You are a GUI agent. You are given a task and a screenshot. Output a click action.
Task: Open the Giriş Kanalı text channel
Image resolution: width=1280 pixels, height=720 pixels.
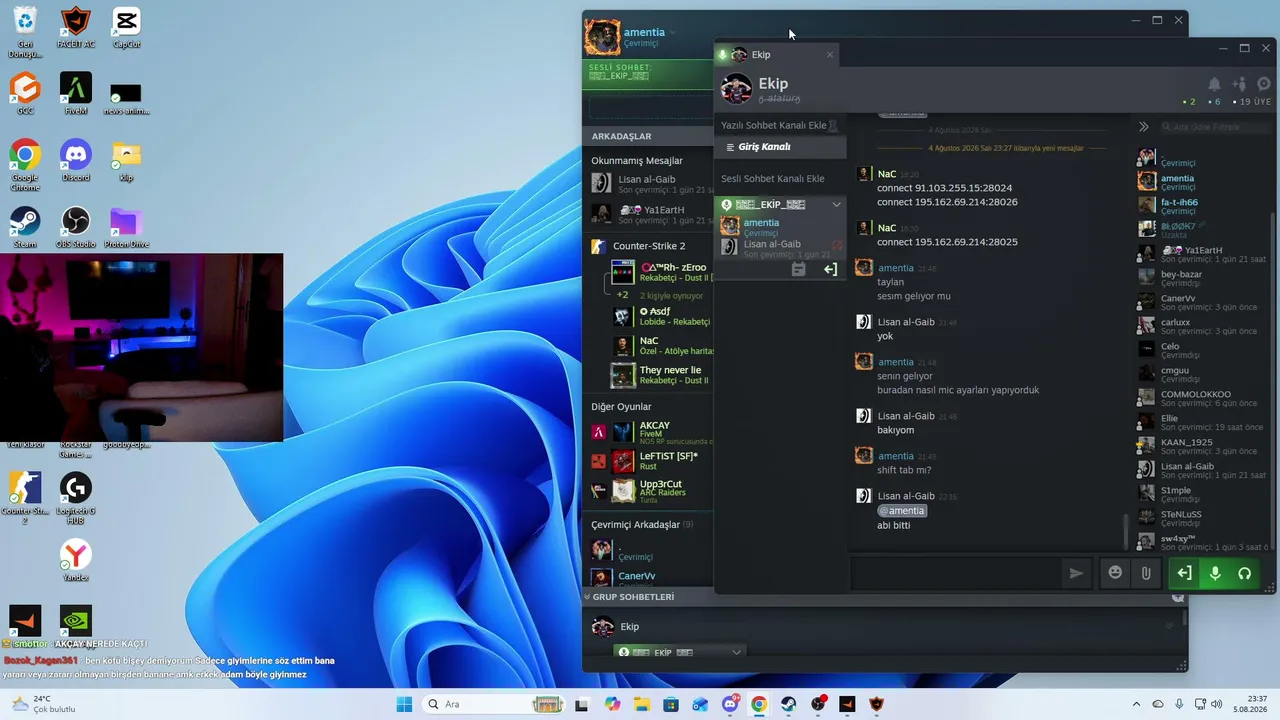tap(781, 147)
